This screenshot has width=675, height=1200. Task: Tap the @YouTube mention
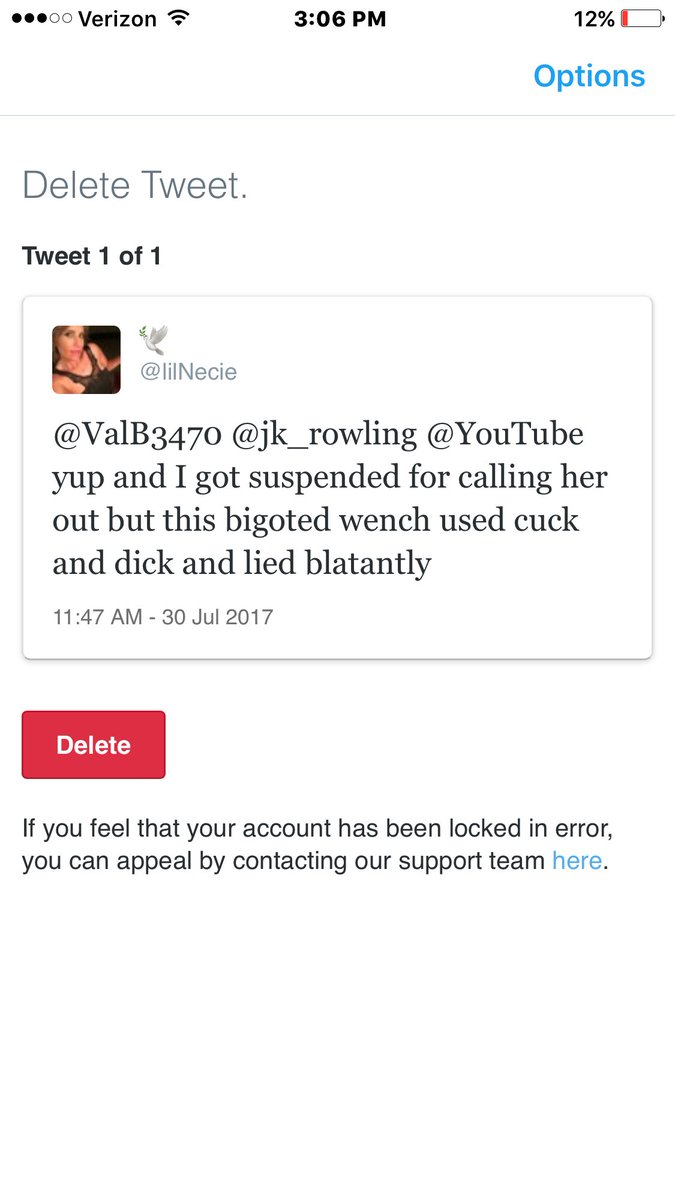click(x=504, y=435)
